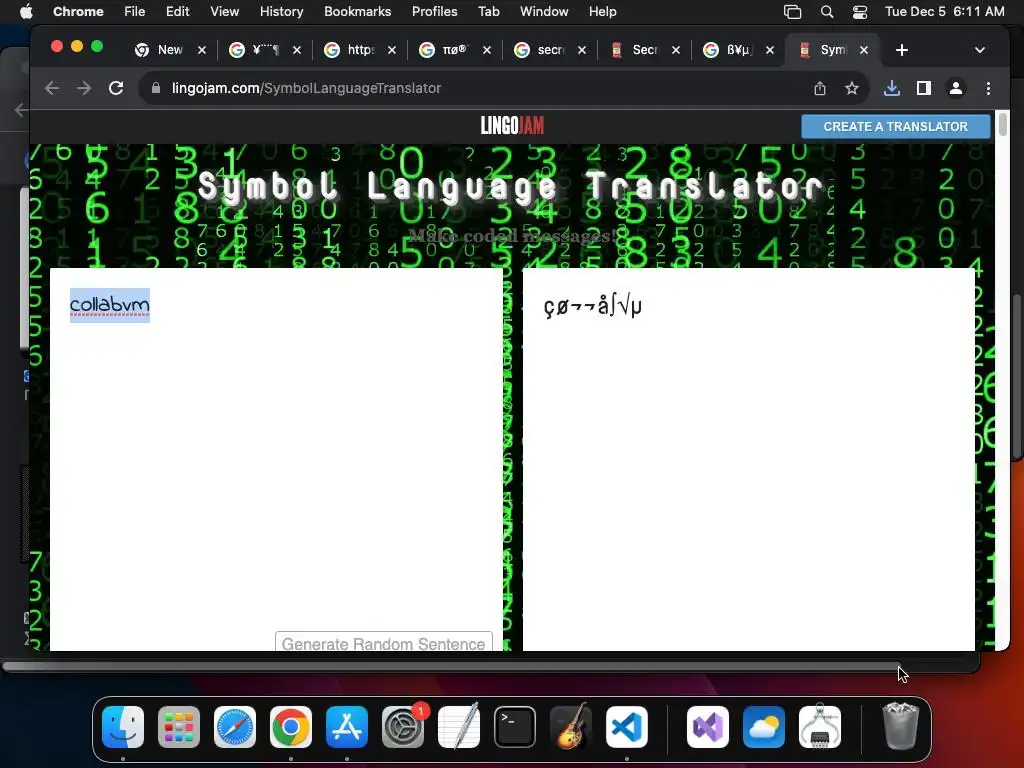Click the page vertical scrollbar thumb

coord(1002,124)
